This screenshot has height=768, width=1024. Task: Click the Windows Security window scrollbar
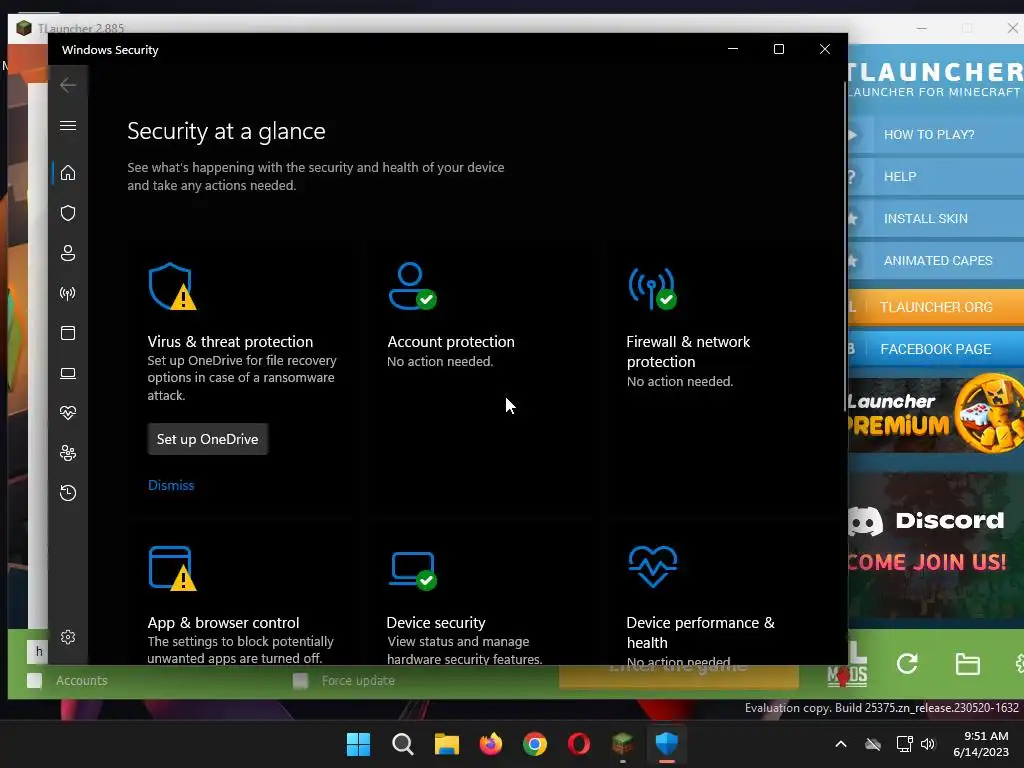[845, 246]
